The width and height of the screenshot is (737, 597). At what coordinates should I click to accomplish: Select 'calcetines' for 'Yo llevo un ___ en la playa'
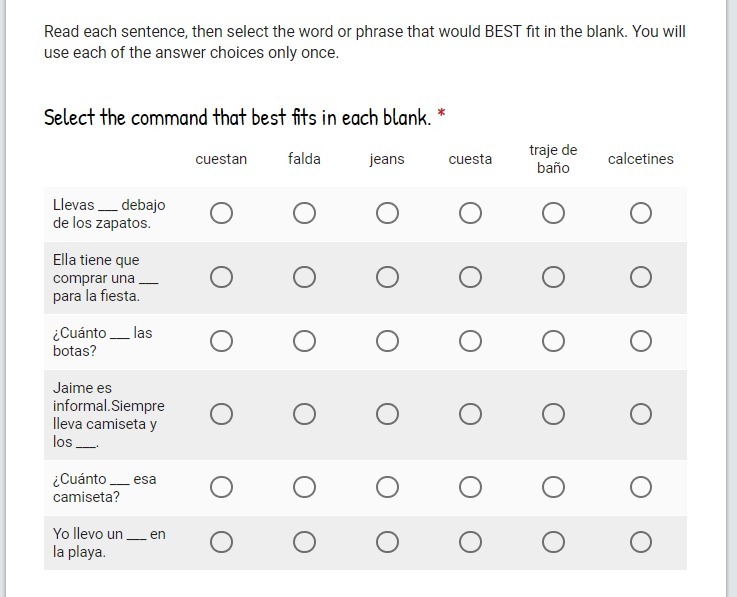[641, 542]
